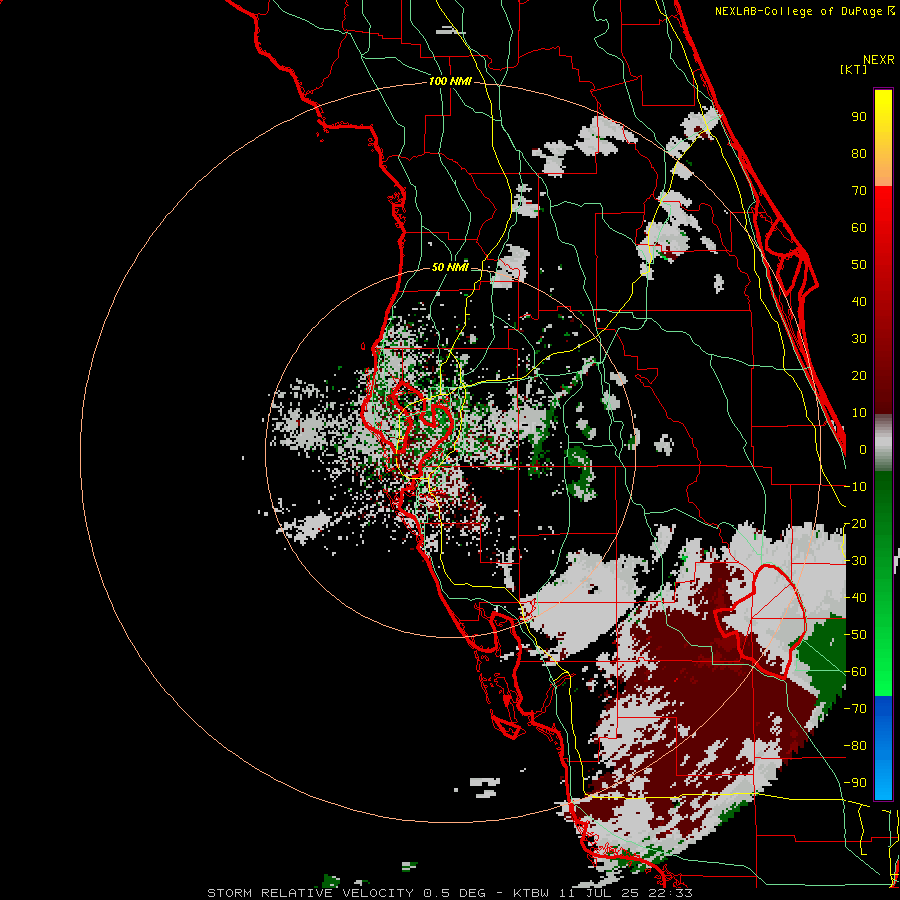Click the -60 value on velocity scale
900x900 pixels.
(855, 672)
